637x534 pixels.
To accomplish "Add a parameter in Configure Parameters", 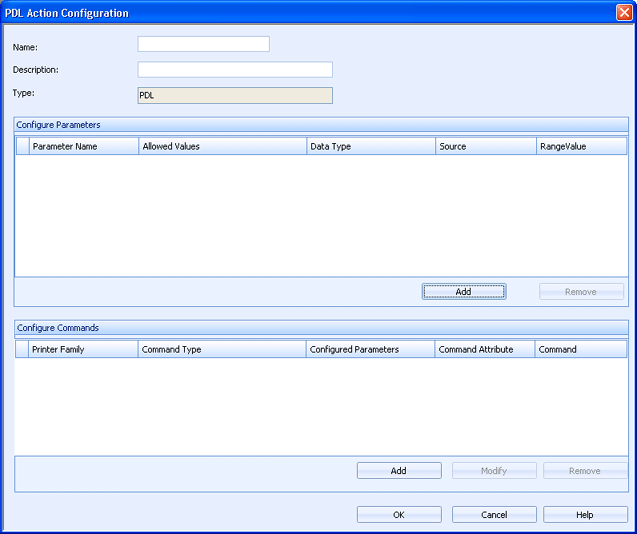I will [x=464, y=291].
